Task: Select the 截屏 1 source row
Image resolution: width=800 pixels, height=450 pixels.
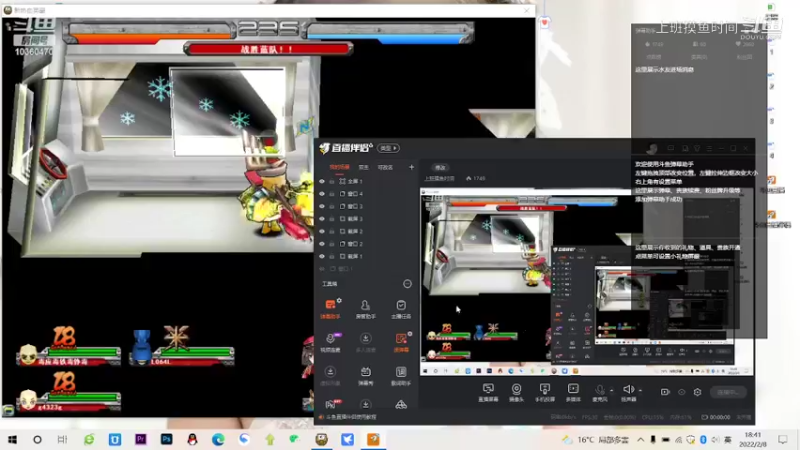Action: tap(367, 256)
